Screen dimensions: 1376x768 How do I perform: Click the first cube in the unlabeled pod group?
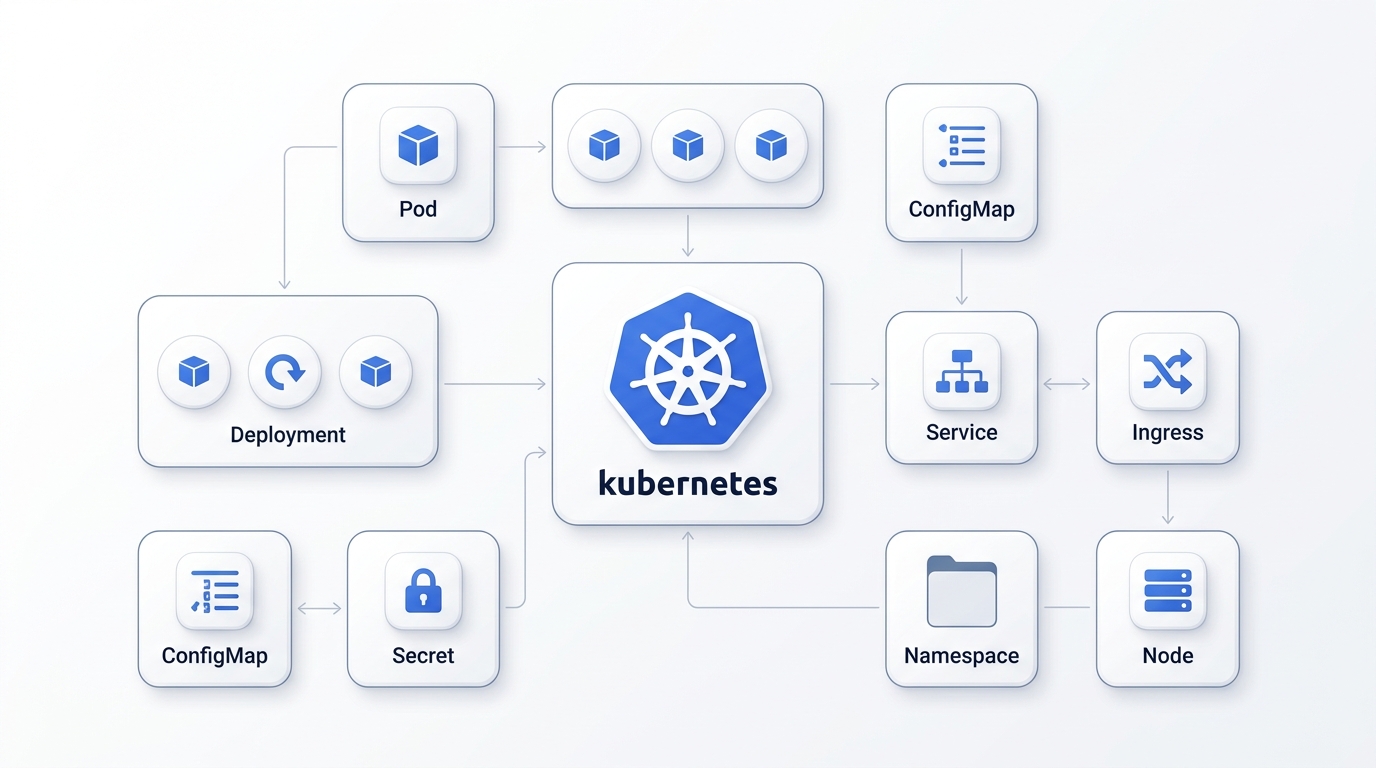[x=604, y=146]
